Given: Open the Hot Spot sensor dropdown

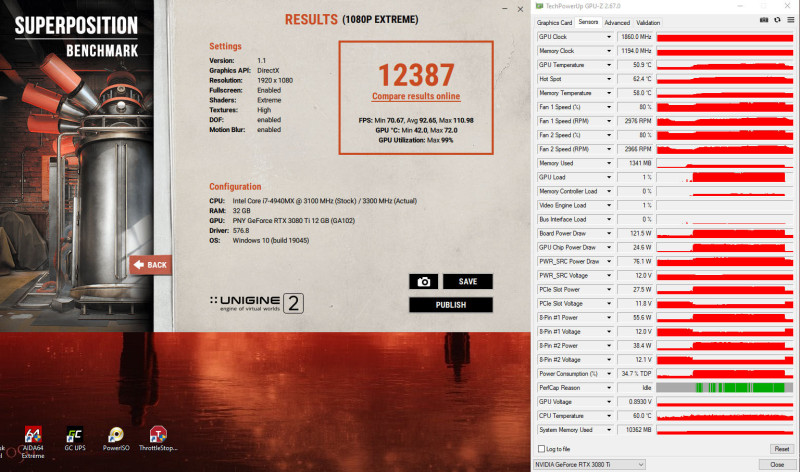Looking at the screenshot, I should click(x=609, y=79).
